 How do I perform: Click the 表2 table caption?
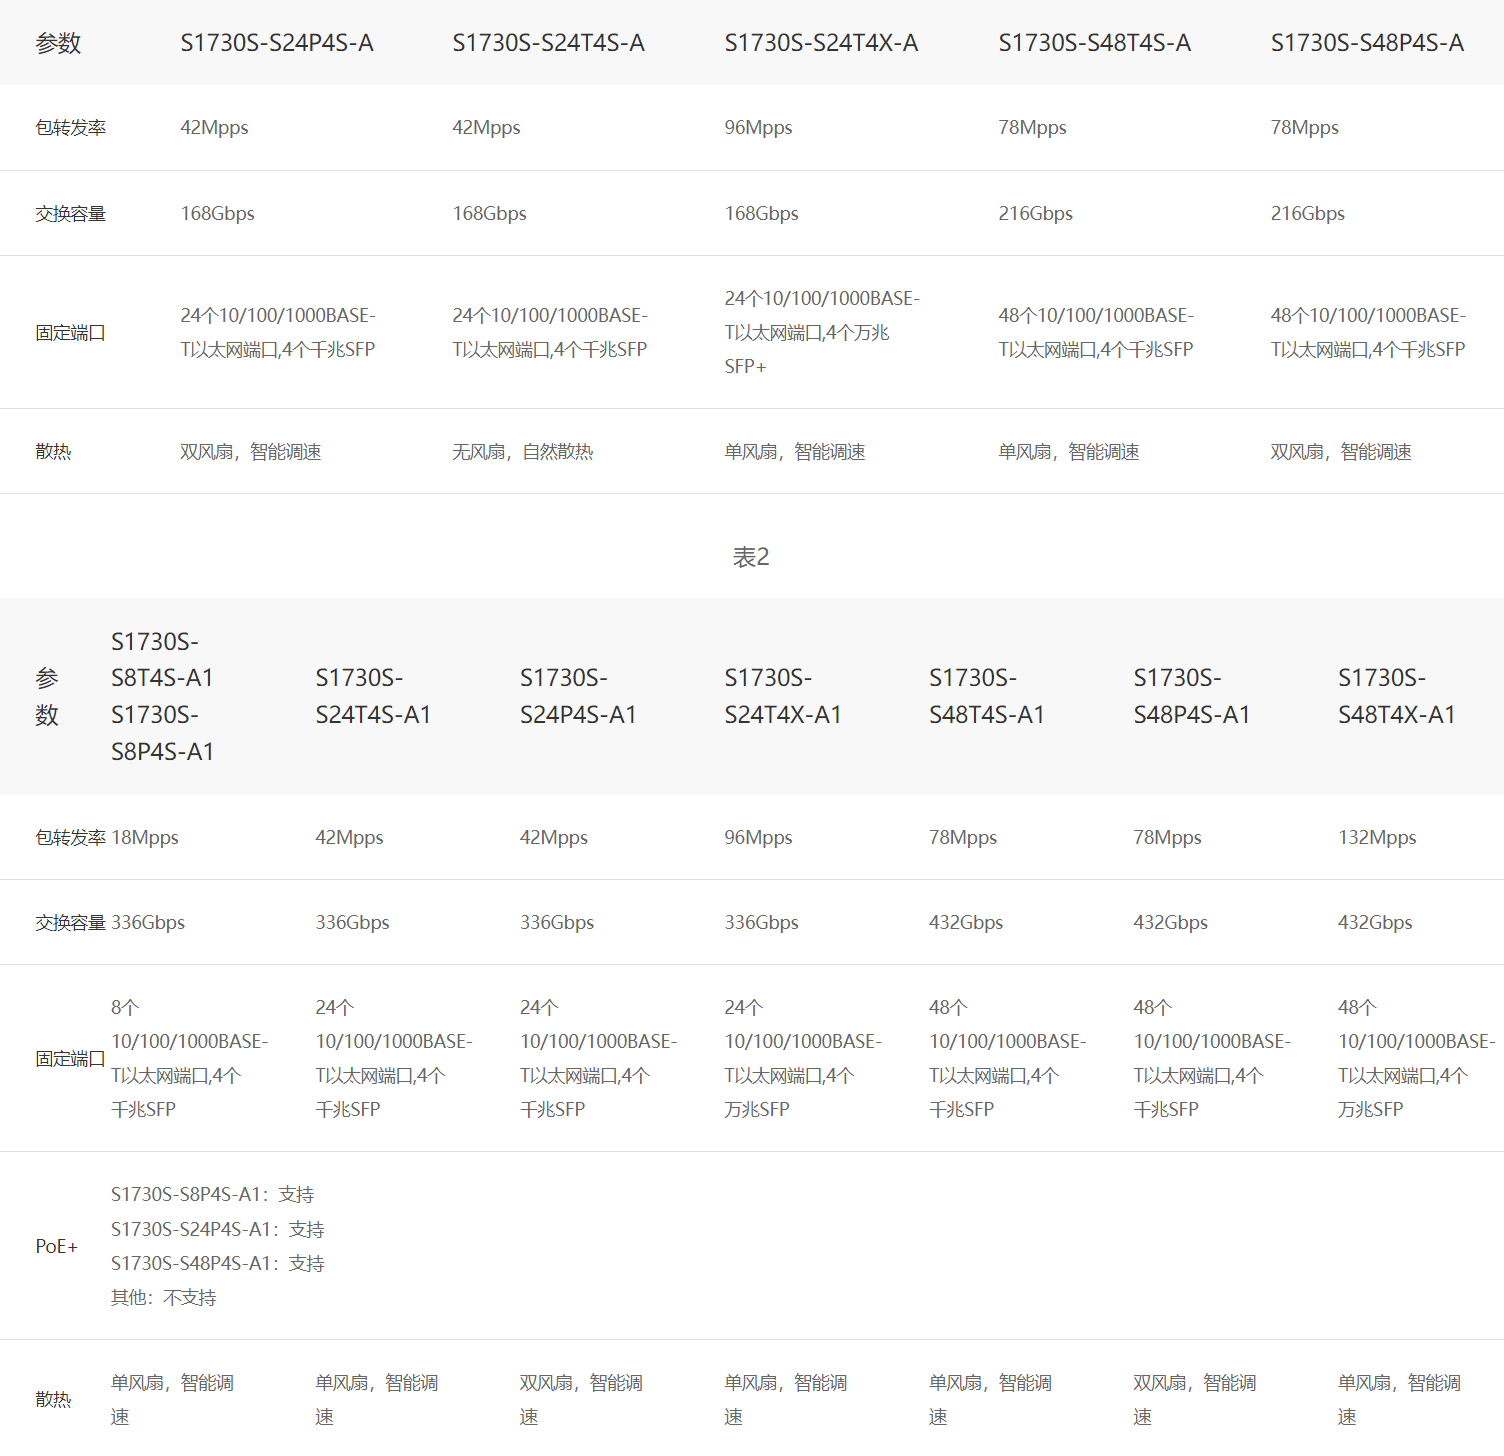pyautogui.click(x=751, y=557)
